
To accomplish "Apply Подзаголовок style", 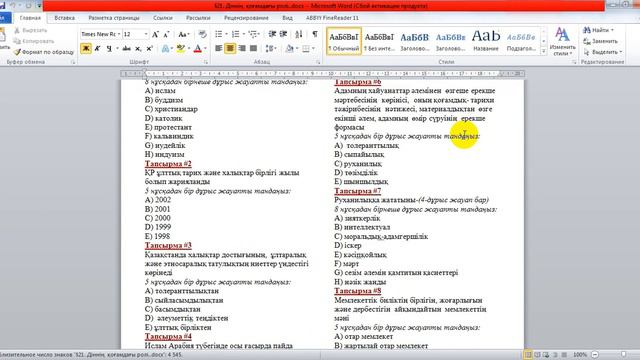I will pos(521,41).
